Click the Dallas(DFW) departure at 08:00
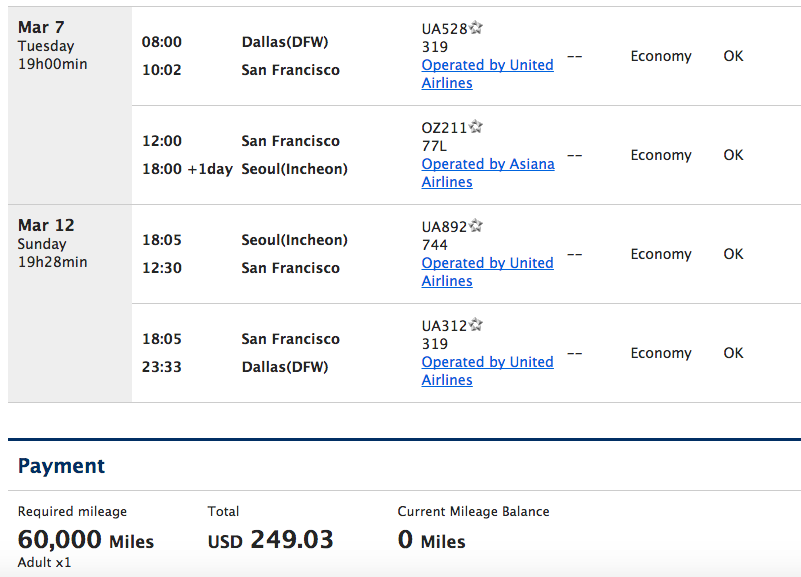The height and width of the screenshot is (577, 801). pyautogui.click(x=285, y=42)
